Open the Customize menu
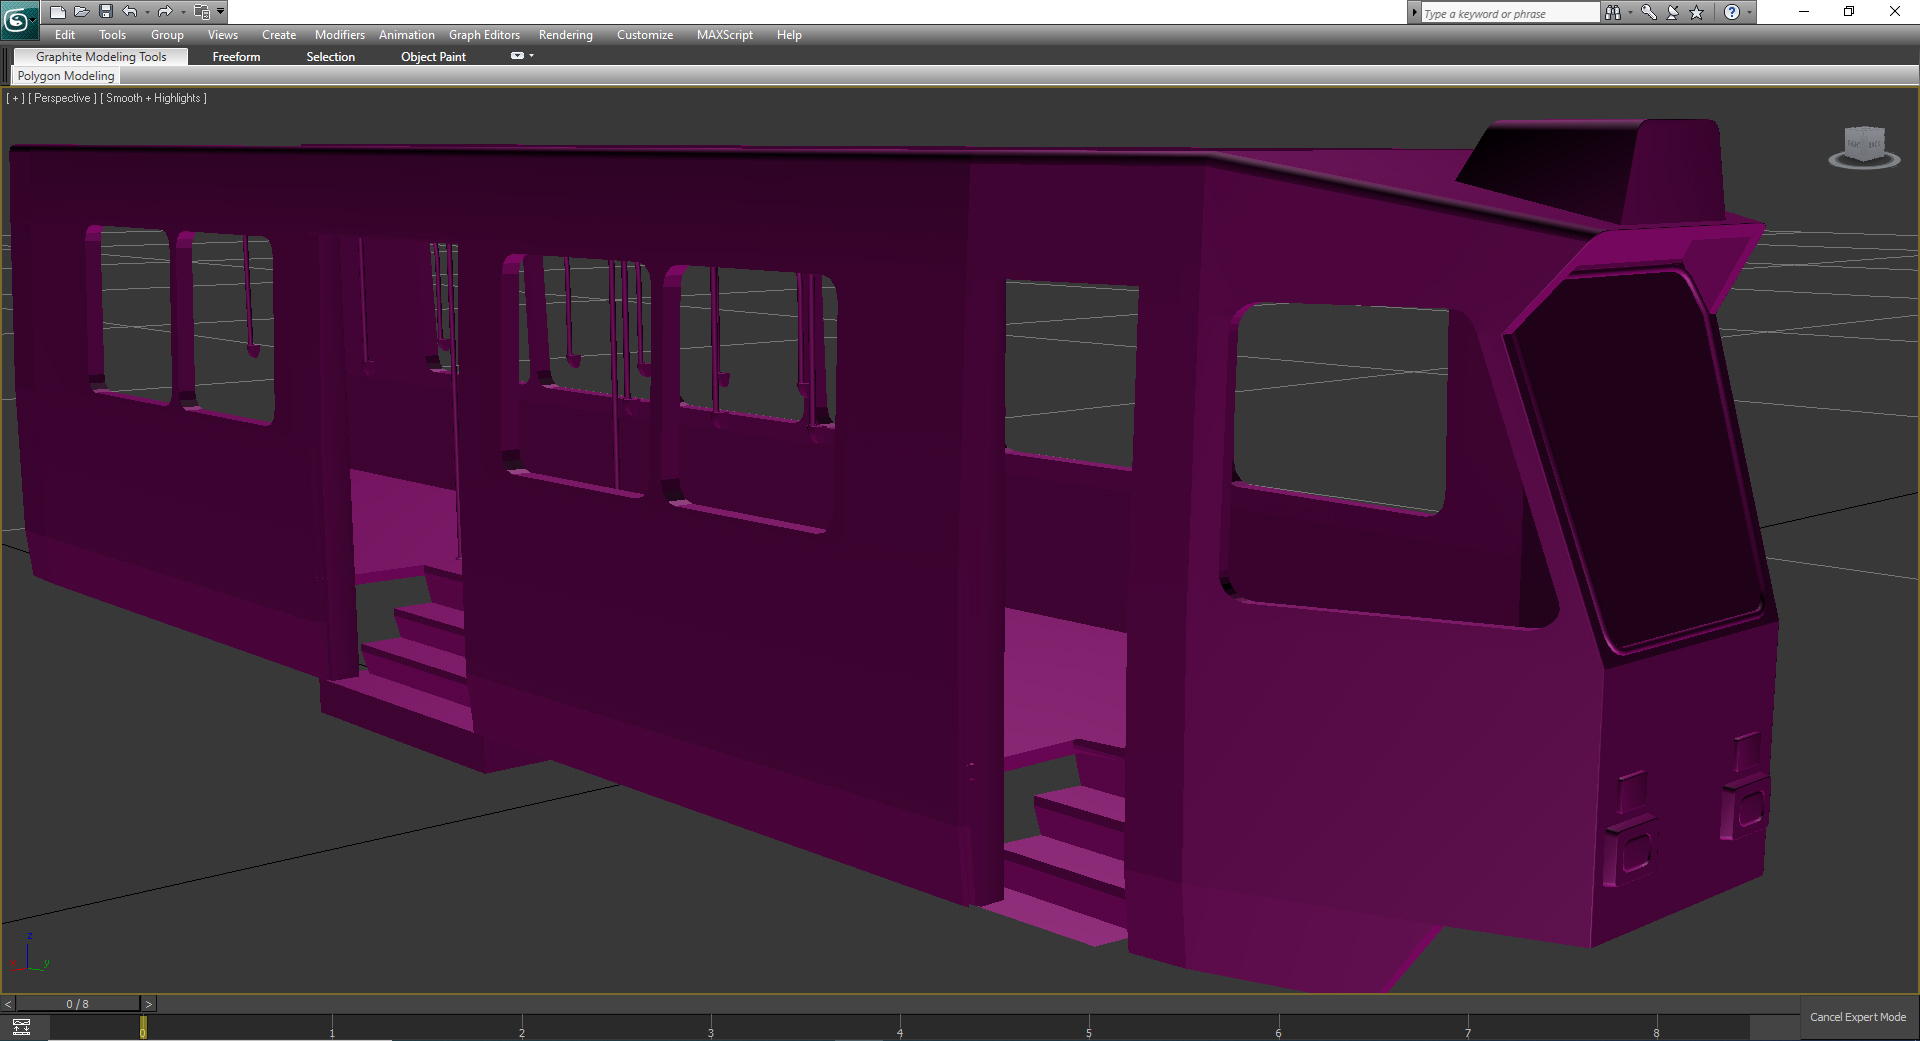The image size is (1920, 1041). tap(645, 35)
